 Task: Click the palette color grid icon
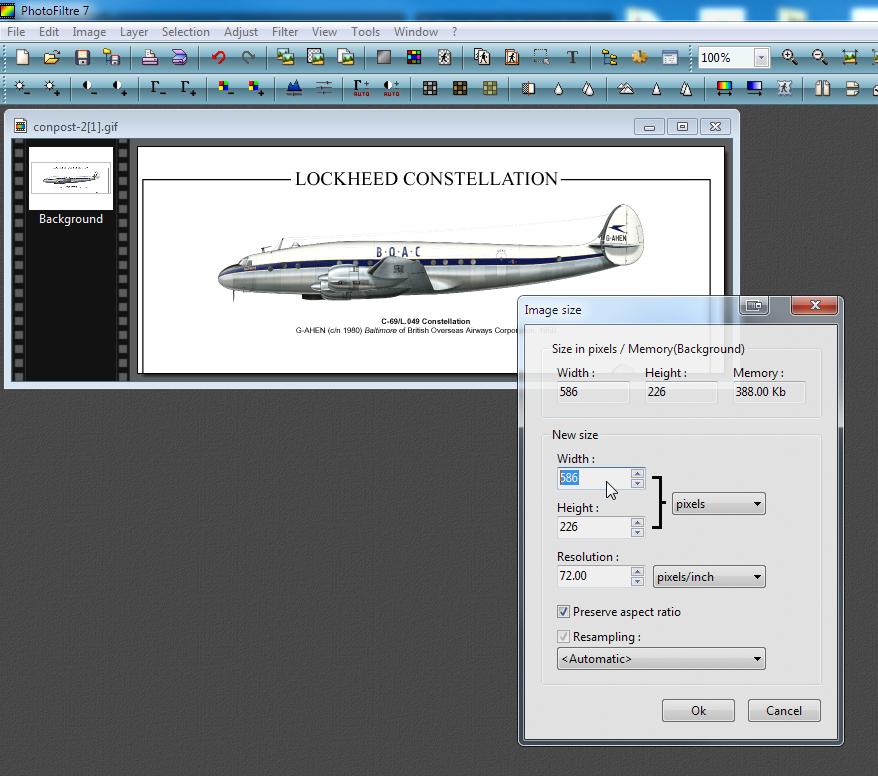(x=414, y=57)
